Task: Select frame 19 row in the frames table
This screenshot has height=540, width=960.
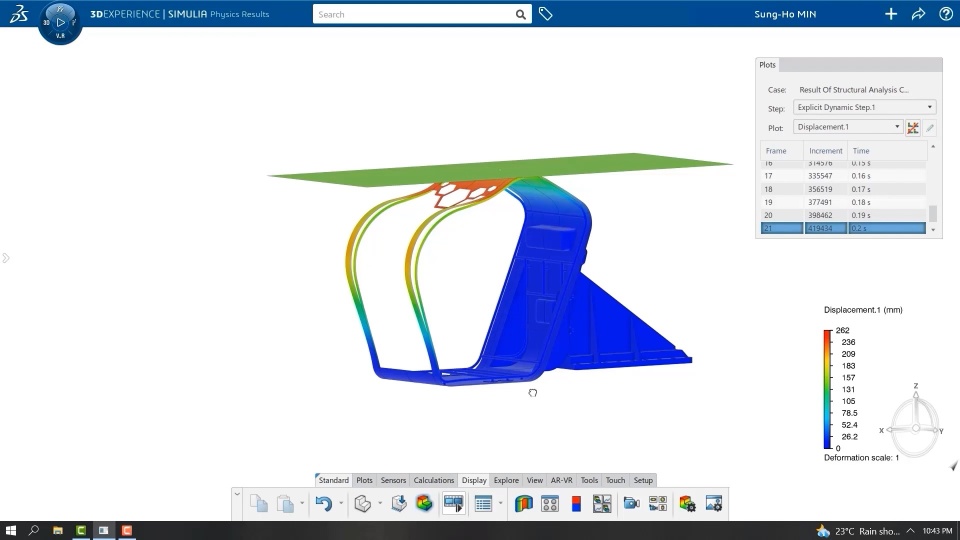Action: point(843,202)
